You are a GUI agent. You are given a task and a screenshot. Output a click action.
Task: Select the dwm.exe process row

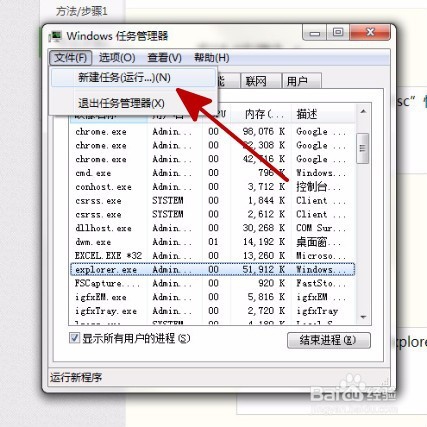pos(213,242)
